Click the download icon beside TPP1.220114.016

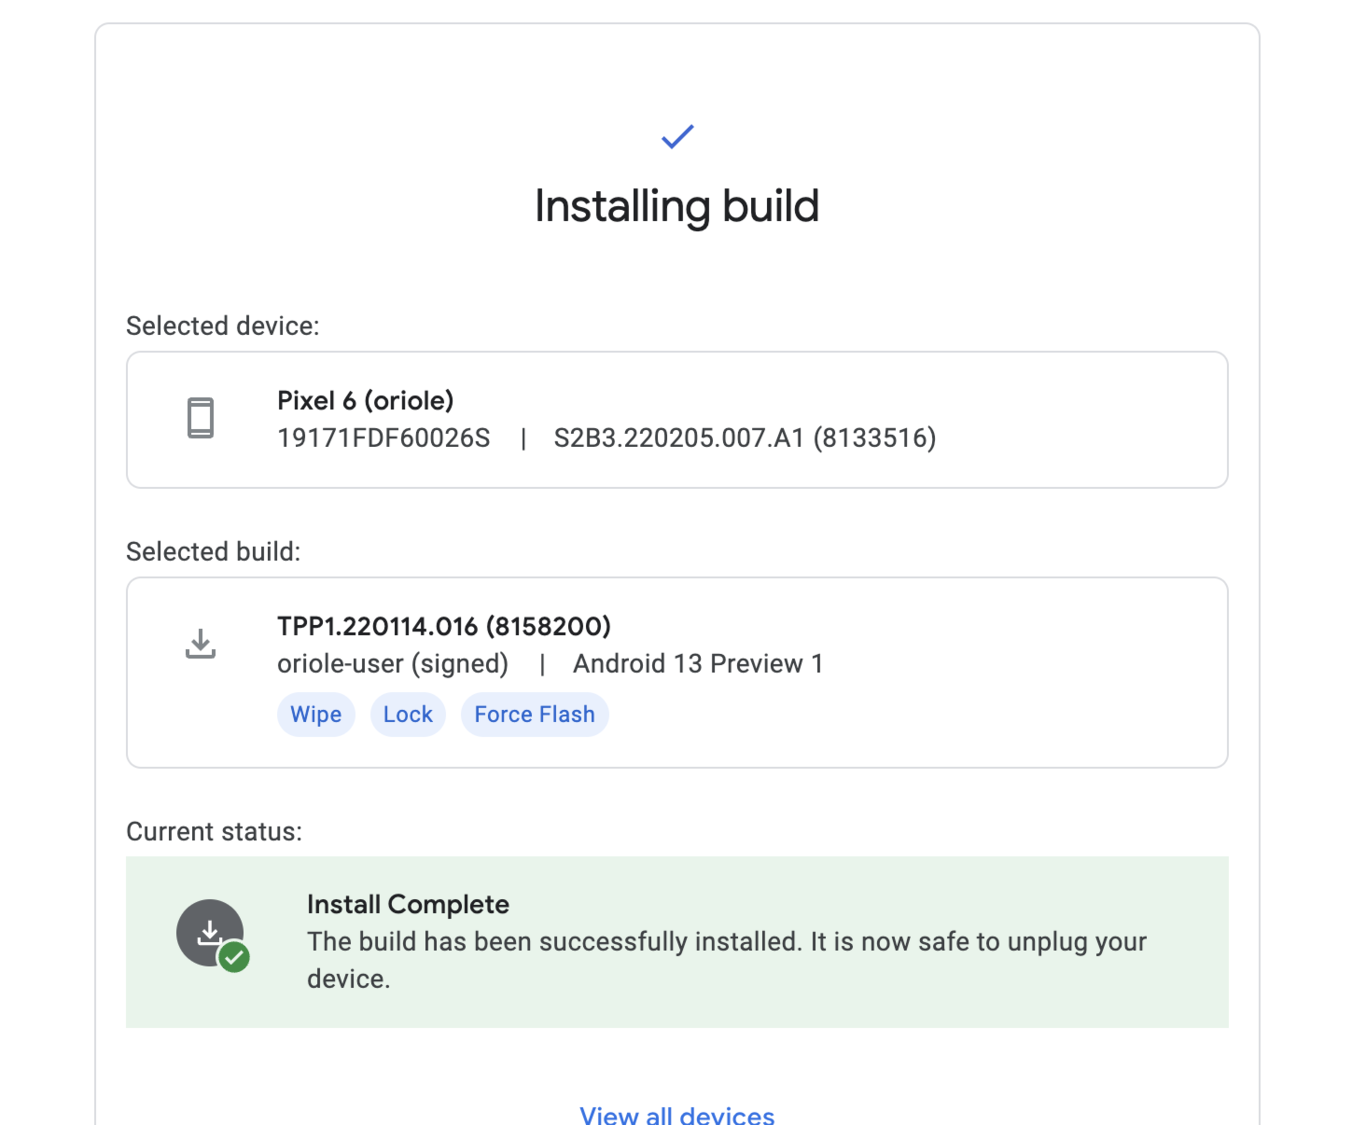pyautogui.click(x=200, y=644)
